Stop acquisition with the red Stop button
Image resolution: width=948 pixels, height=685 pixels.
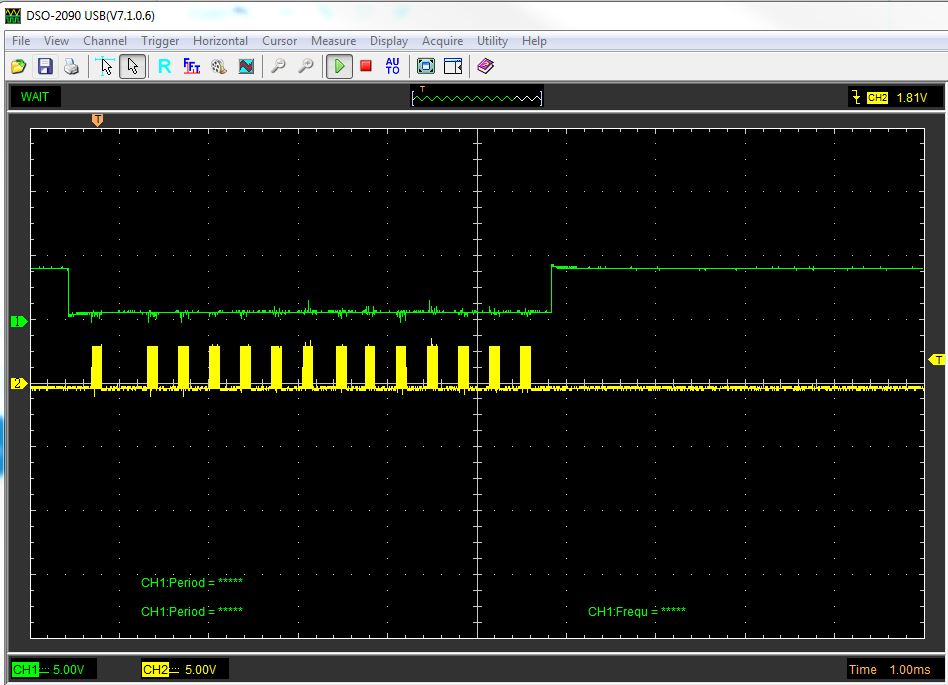pos(366,66)
